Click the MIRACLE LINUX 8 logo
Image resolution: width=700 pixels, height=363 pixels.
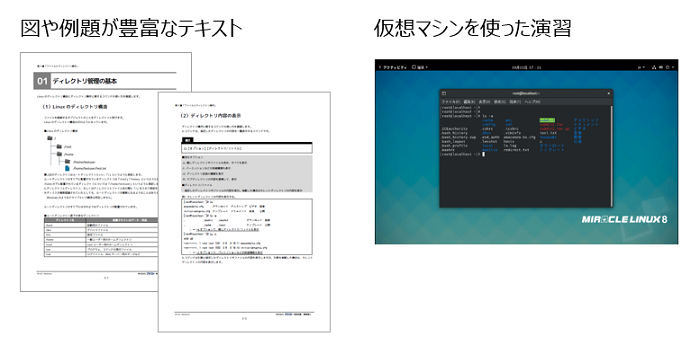tap(625, 219)
